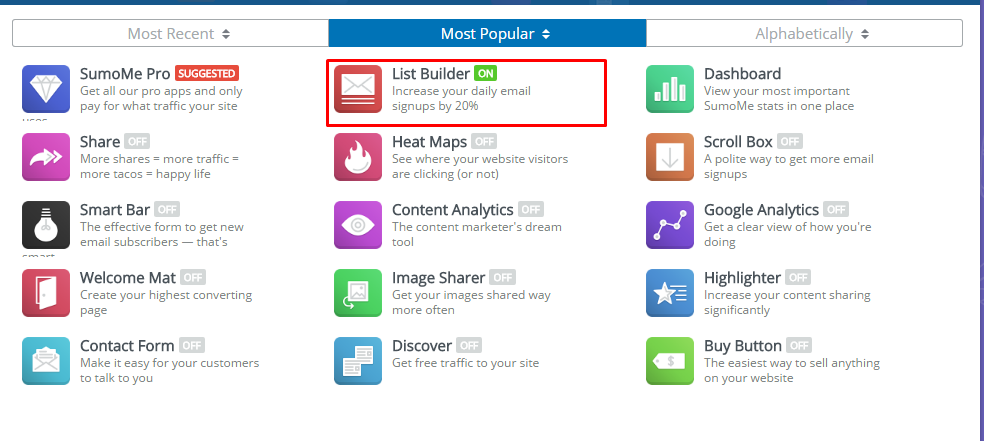Open the Share arrows icon
984x441 pixels.
click(46, 157)
